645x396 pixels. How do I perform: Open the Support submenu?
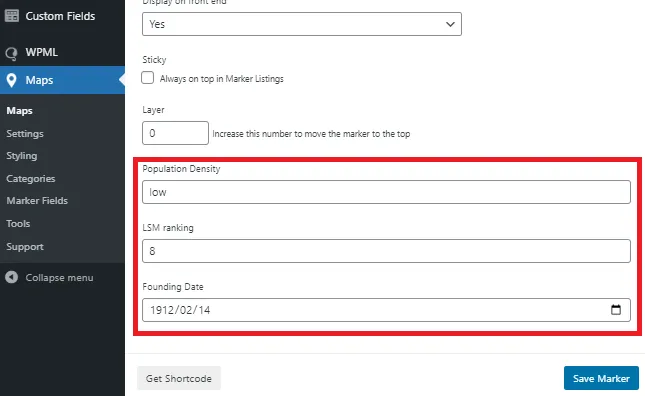click(x=25, y=247)
